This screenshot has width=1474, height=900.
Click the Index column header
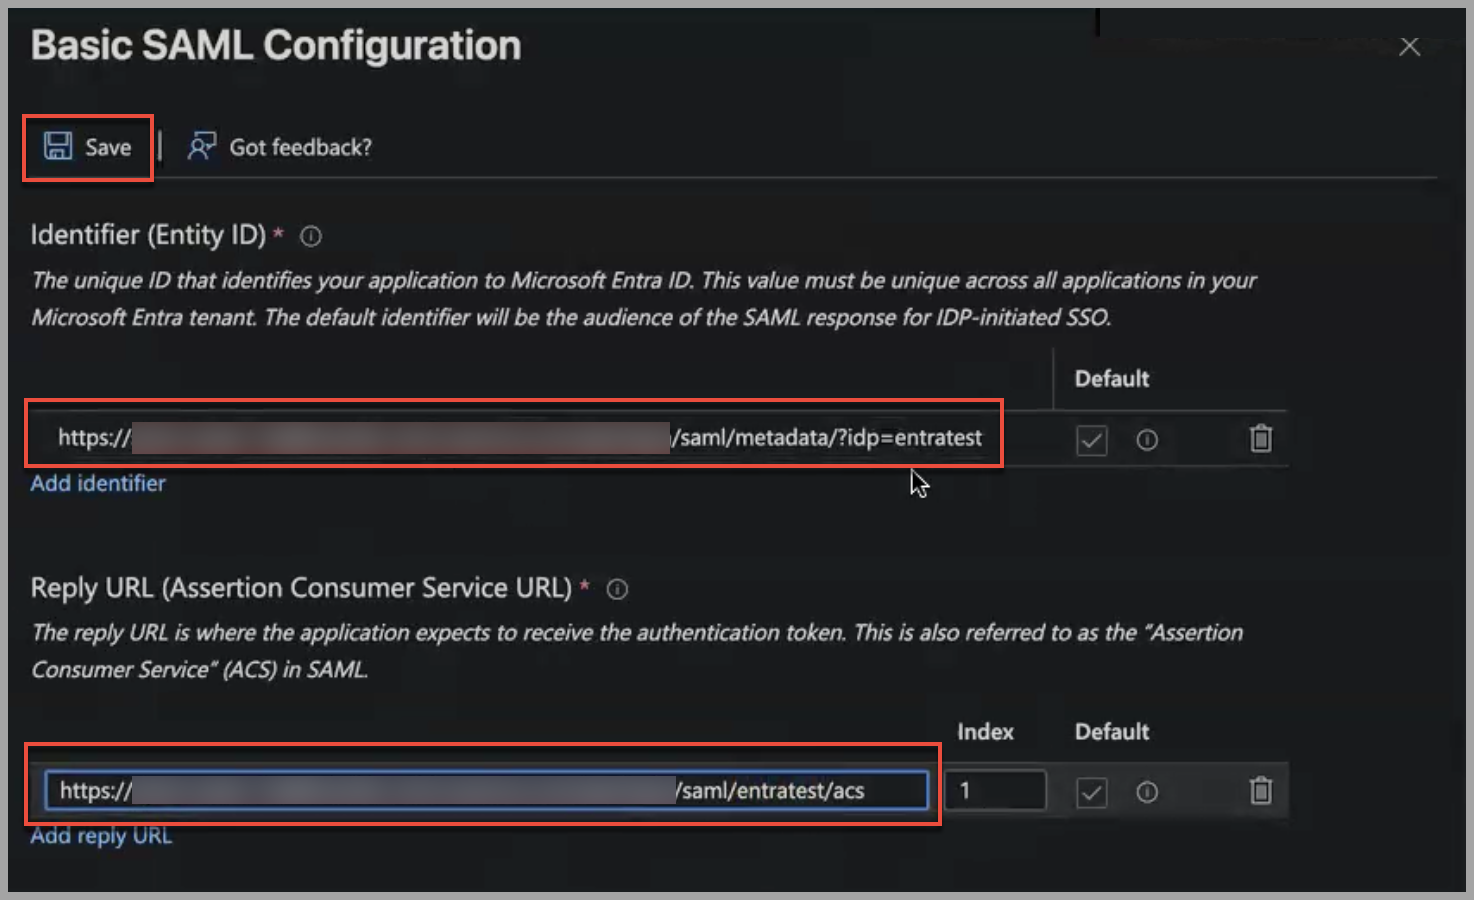[985, 732]
